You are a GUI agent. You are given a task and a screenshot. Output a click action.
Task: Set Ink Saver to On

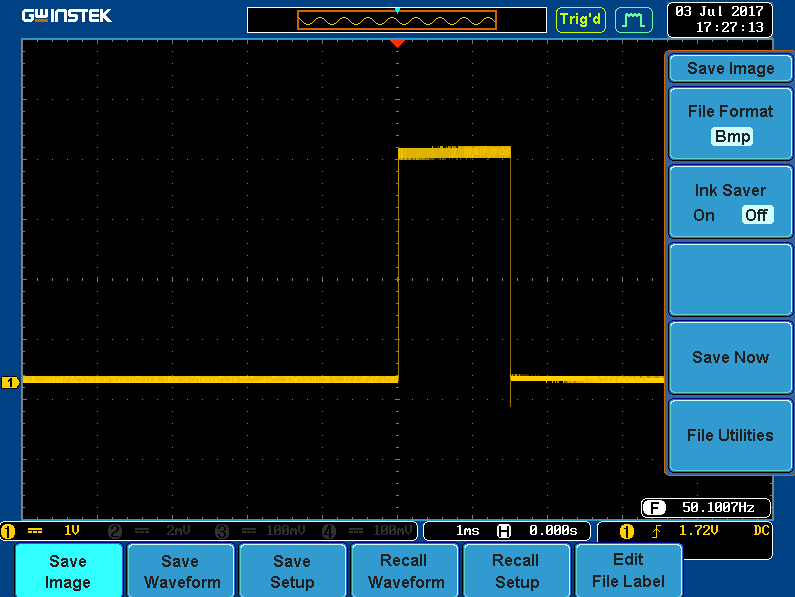tap(704, 216)
